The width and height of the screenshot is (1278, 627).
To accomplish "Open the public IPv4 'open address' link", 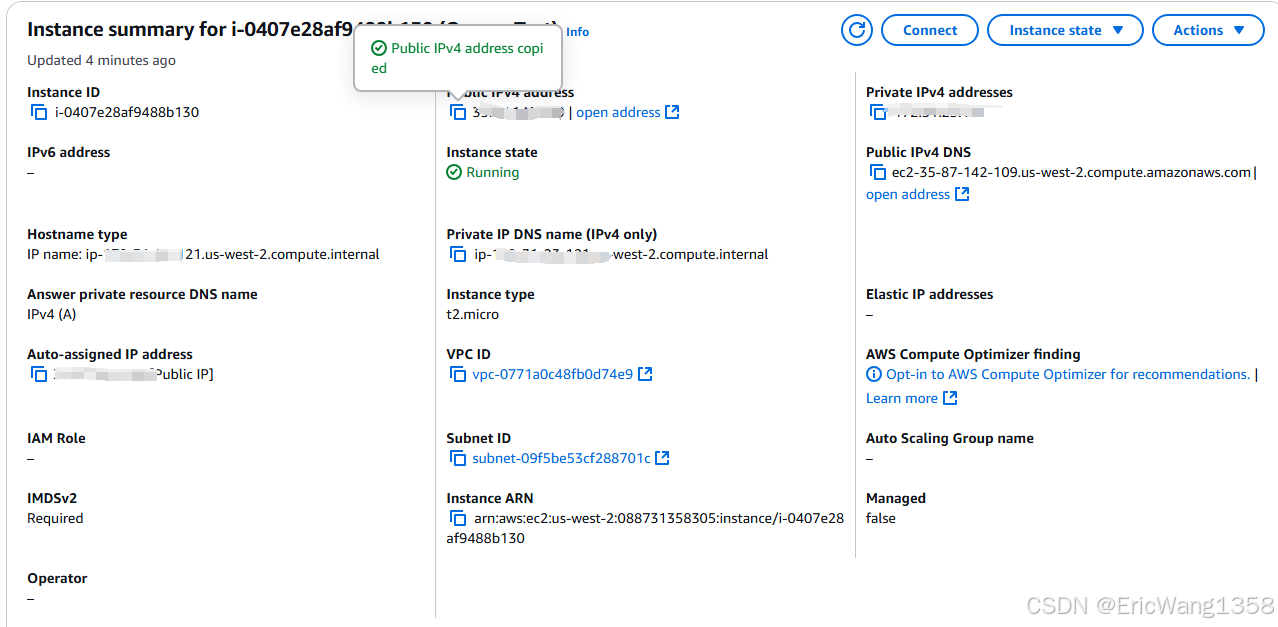I will point(618,112).
